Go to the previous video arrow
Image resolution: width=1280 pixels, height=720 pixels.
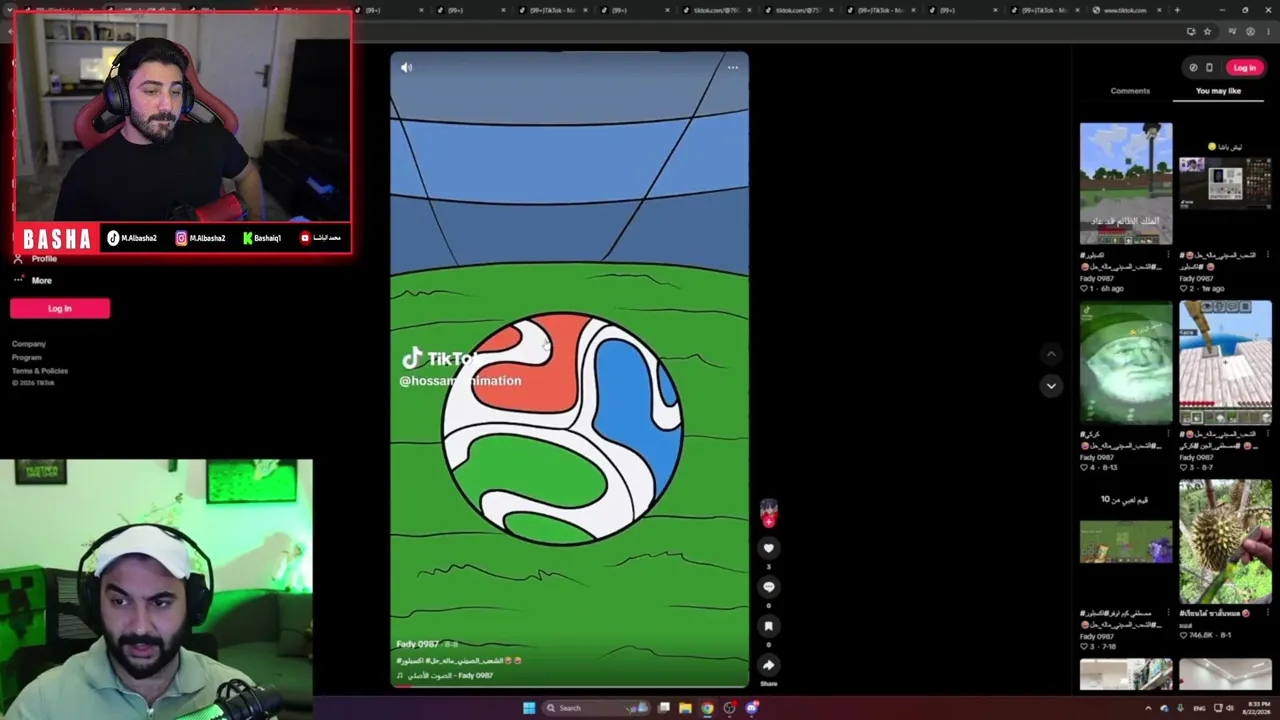click(1051, 354)
